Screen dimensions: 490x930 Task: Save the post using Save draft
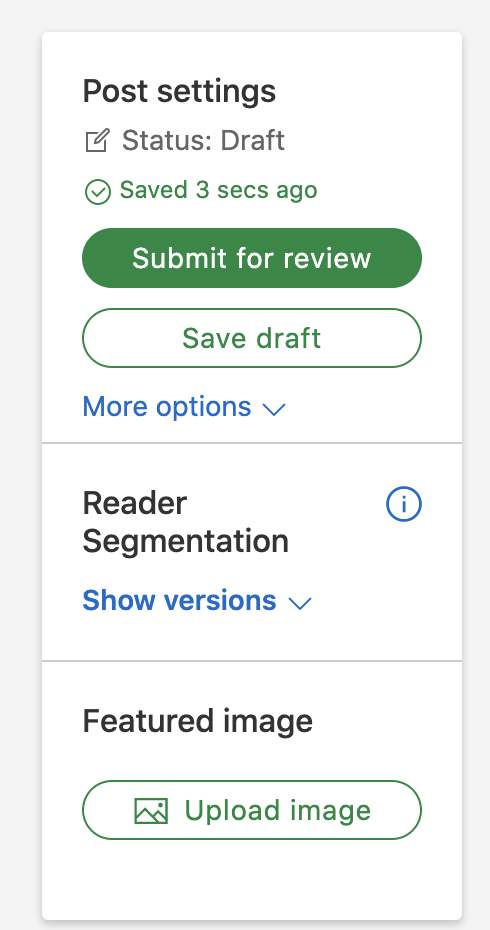(252, 338)
